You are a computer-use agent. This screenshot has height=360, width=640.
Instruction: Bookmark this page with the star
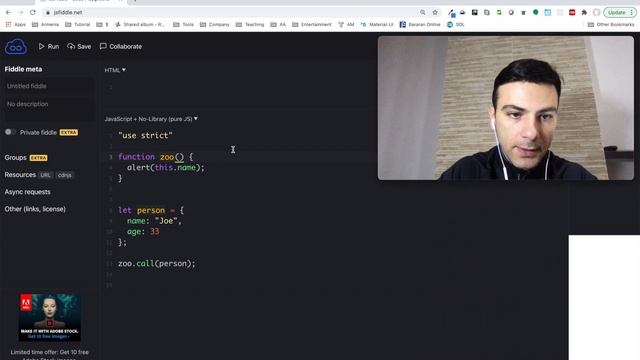click(x=435, y=13)
